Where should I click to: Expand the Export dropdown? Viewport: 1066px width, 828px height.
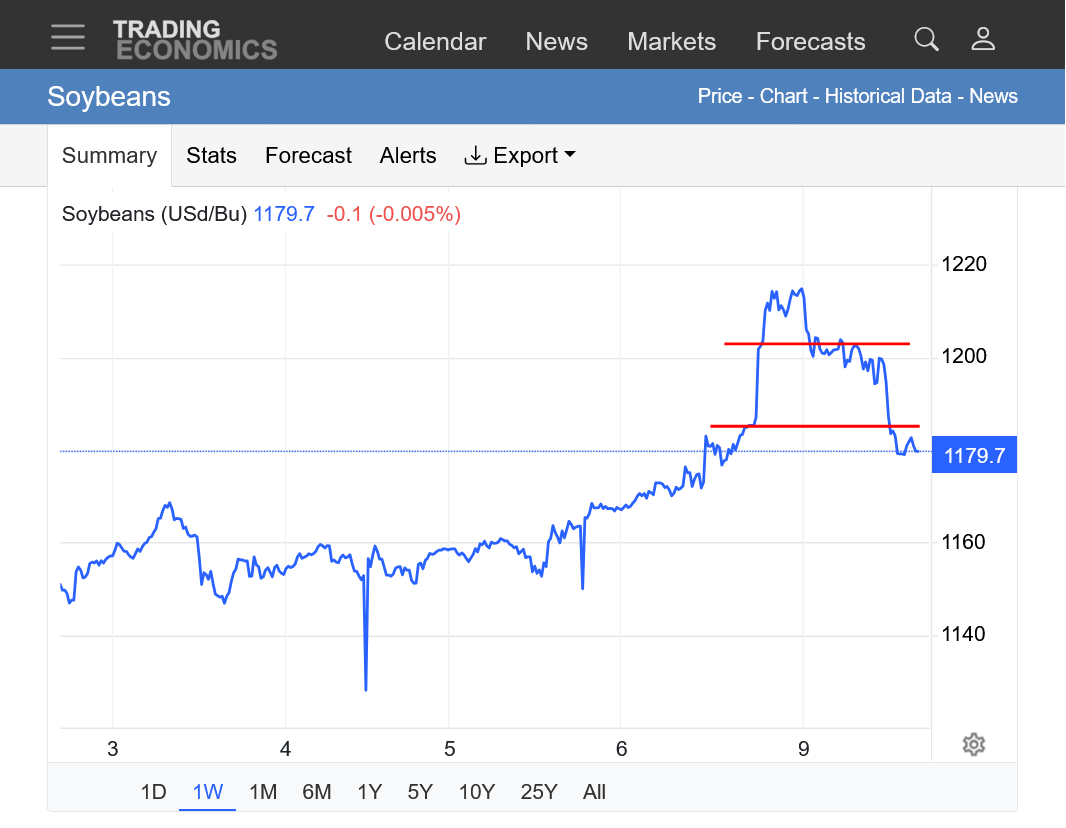520,156
